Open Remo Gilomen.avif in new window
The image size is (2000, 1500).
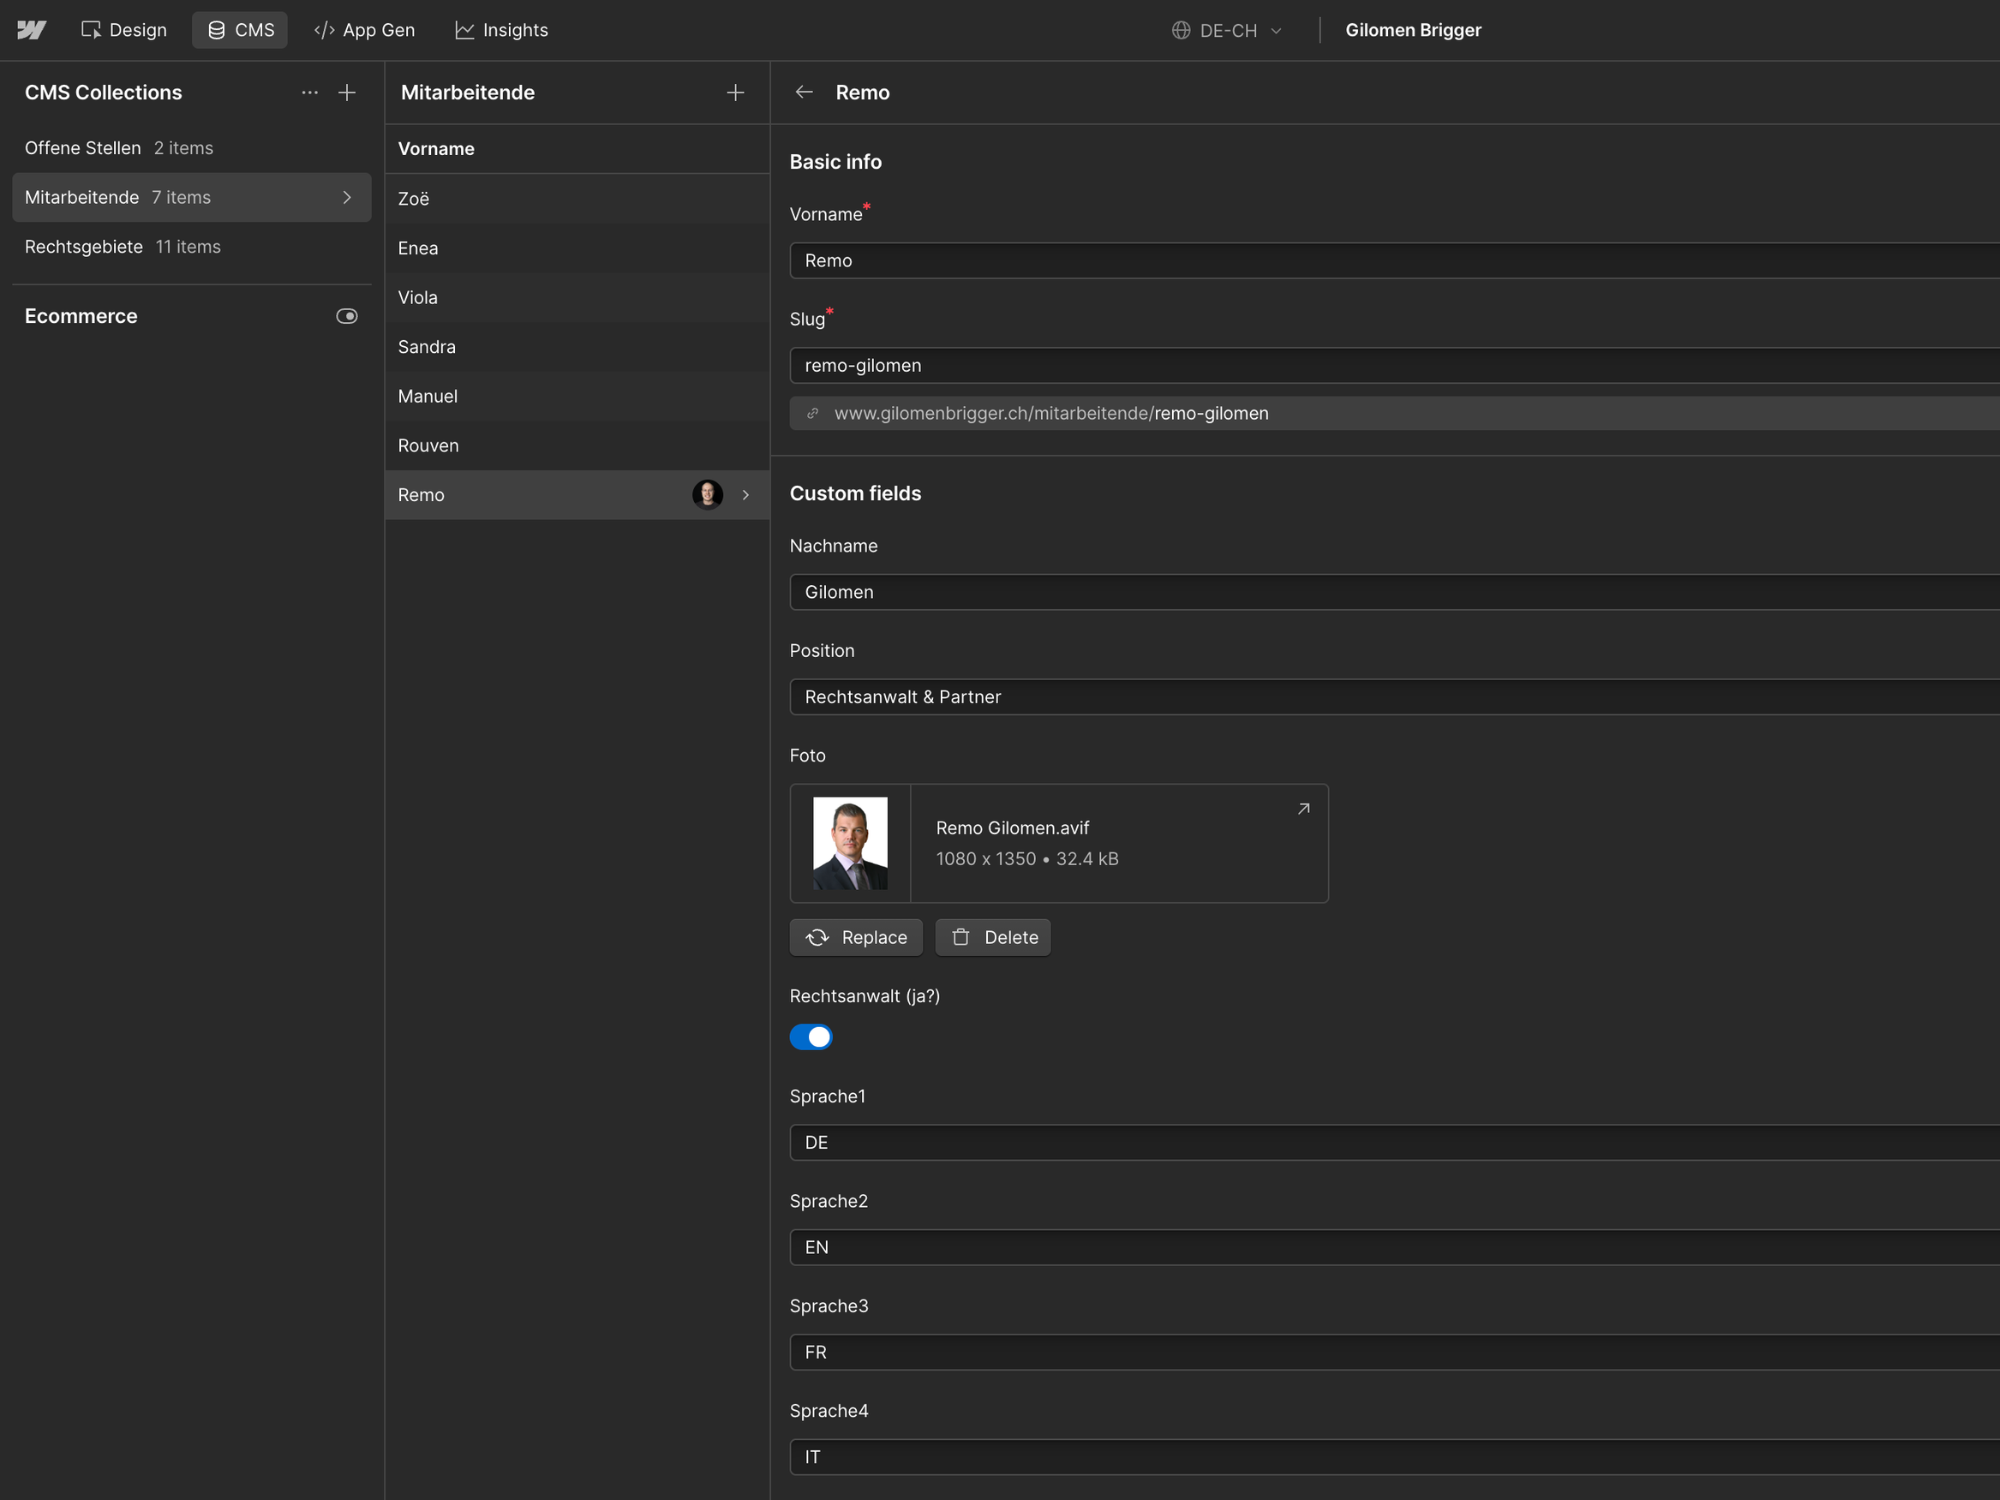(x=1303, y=809)
